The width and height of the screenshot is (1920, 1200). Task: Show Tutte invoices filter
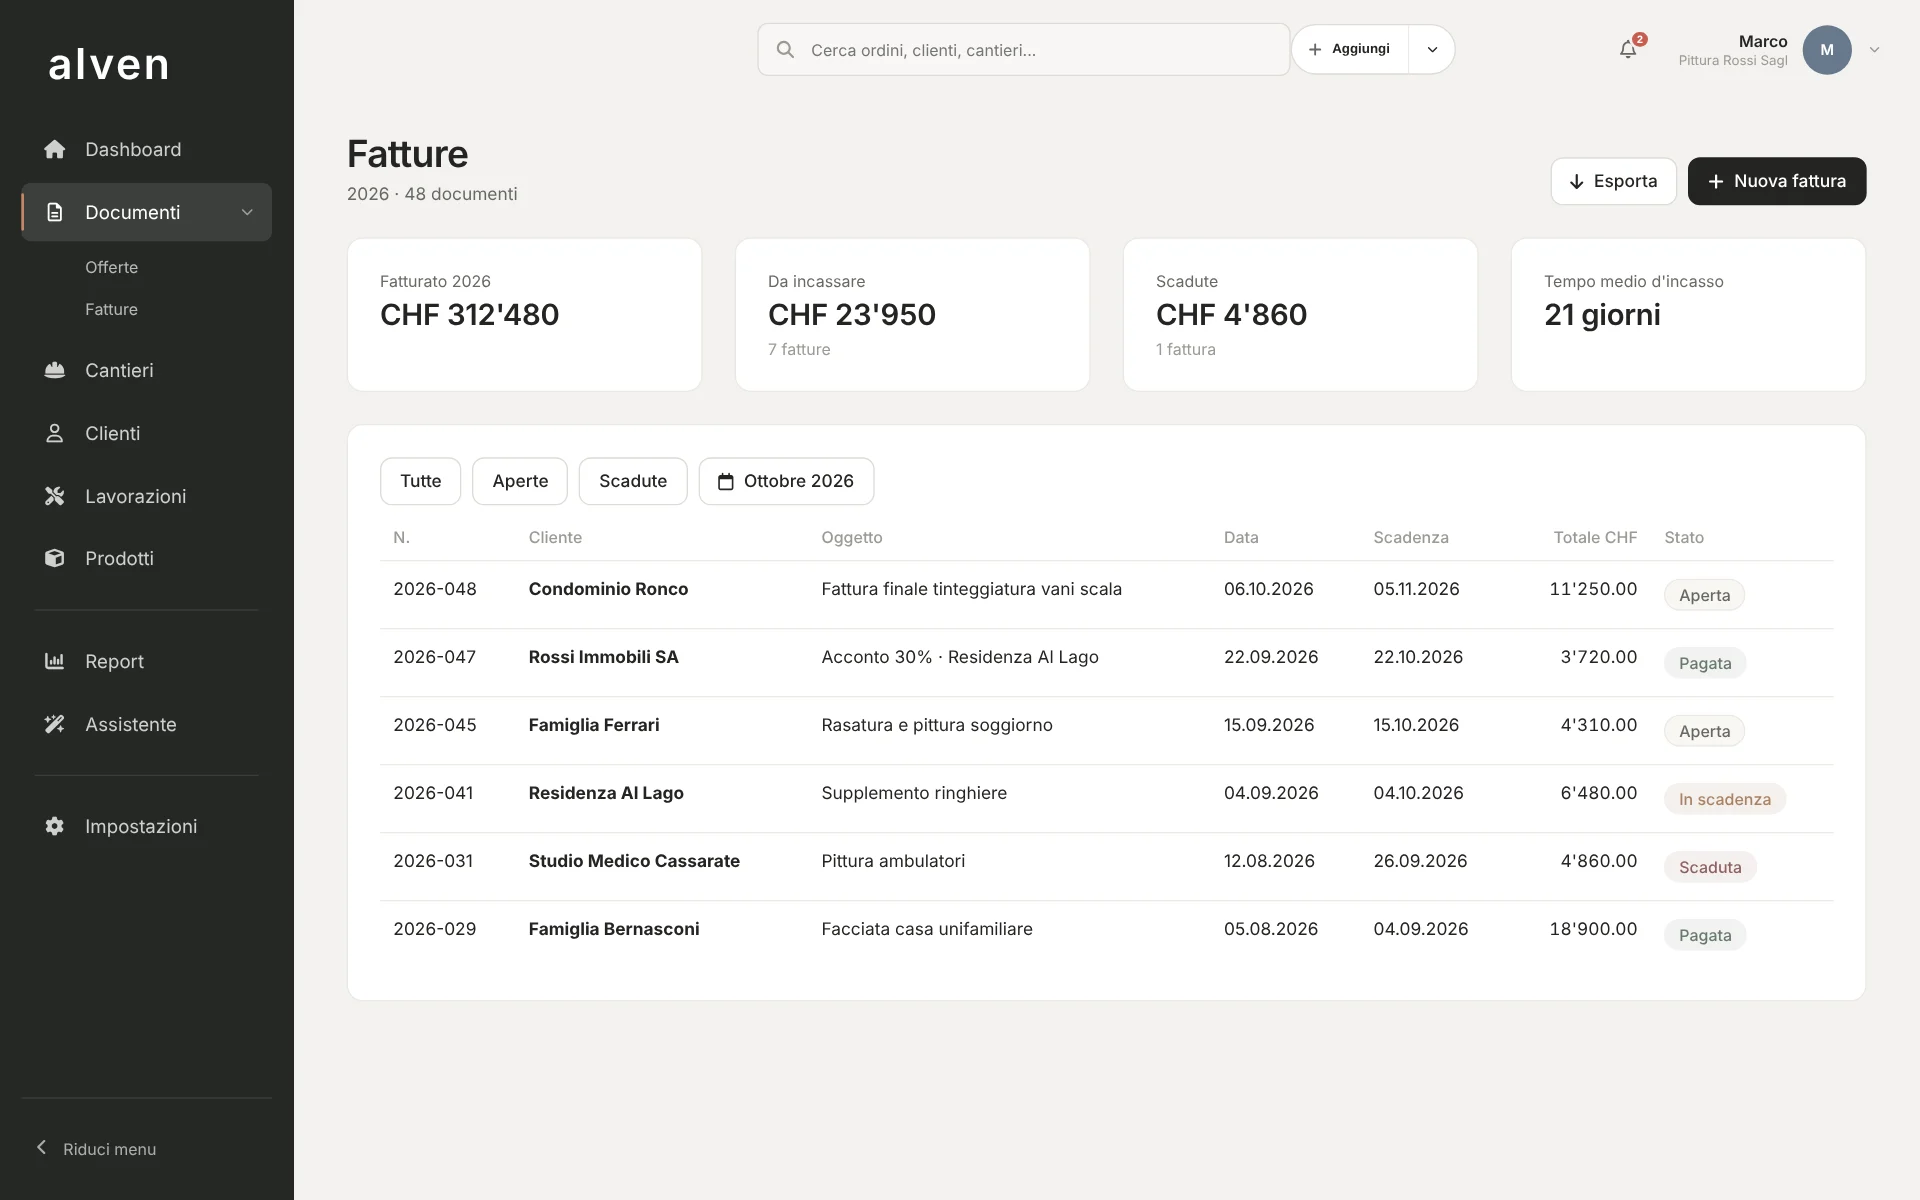click(x=420, y=481)
